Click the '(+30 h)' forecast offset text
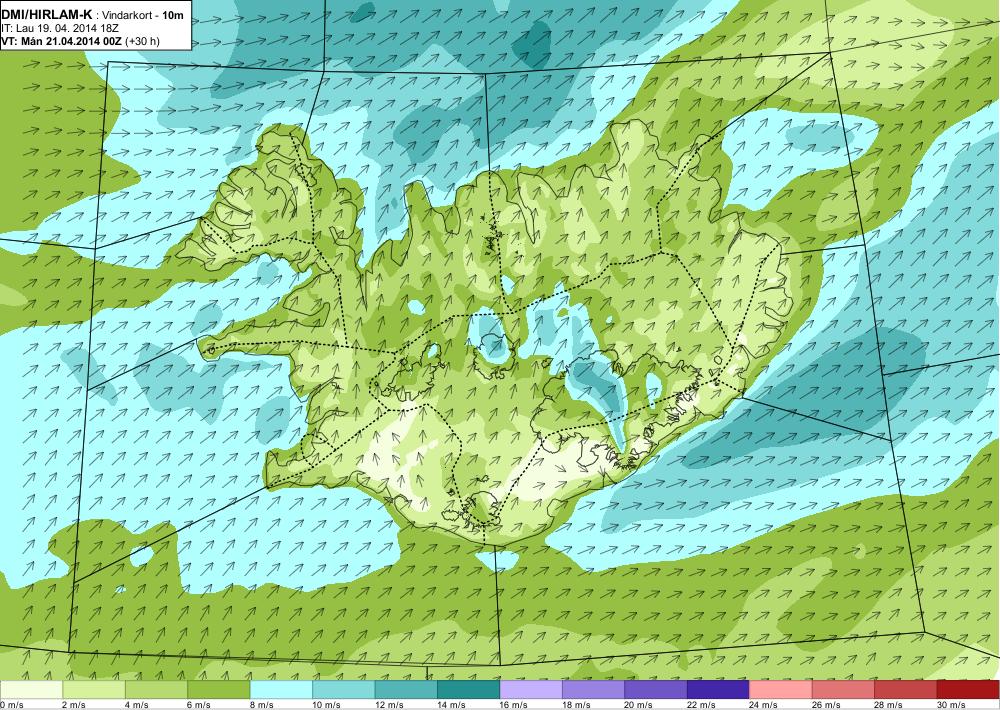Image resolution: width=1000 pixels, height=710 pixels. click(143, 41)
